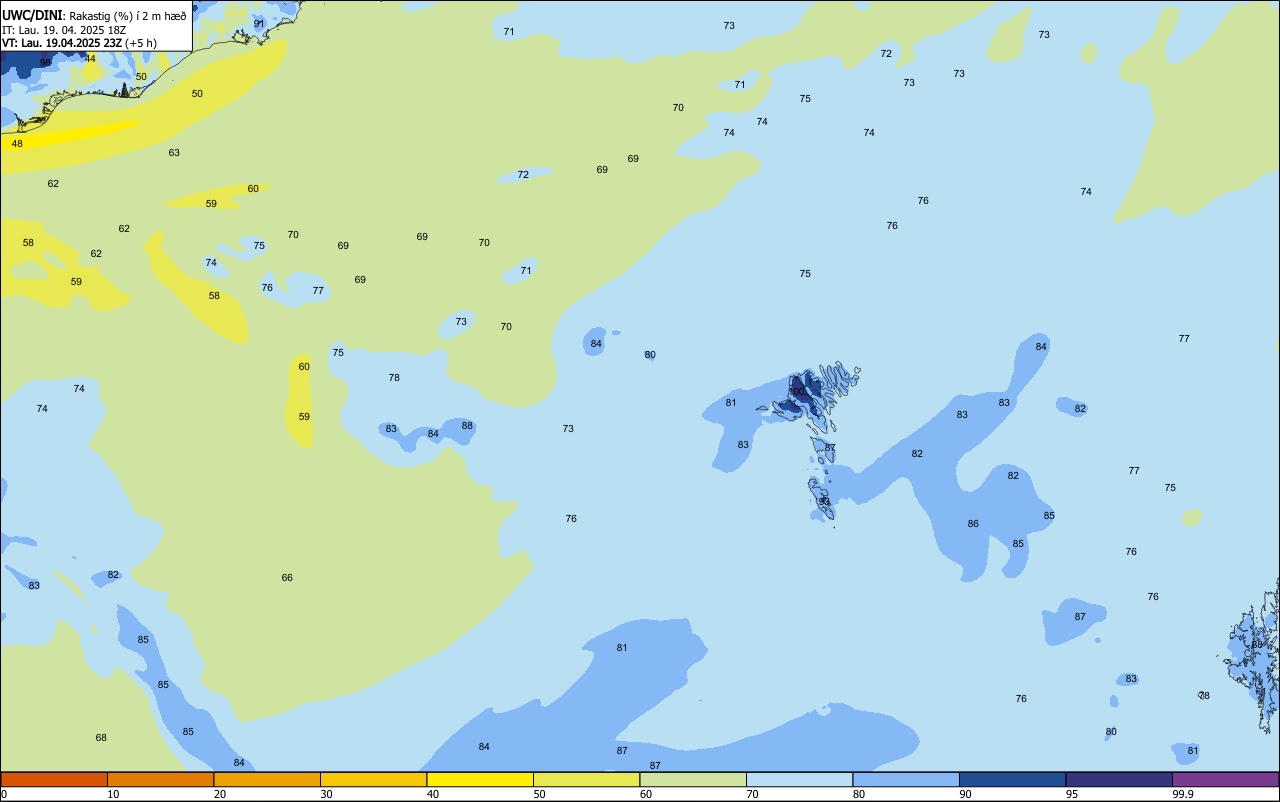The image size is (1280, 802).
Task: Click the legend tick label 95
Action: (1072, 794)
